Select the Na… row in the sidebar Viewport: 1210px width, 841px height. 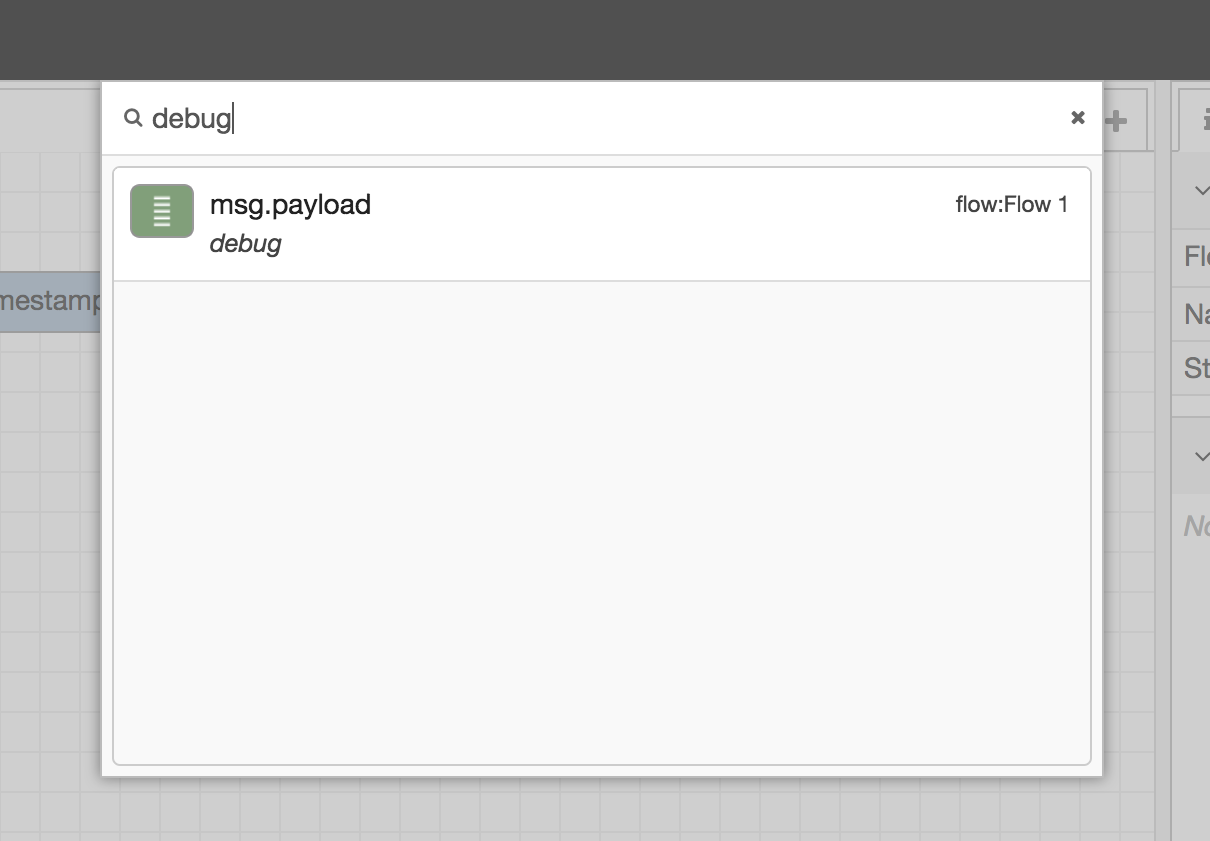[x=1195, y=314]
